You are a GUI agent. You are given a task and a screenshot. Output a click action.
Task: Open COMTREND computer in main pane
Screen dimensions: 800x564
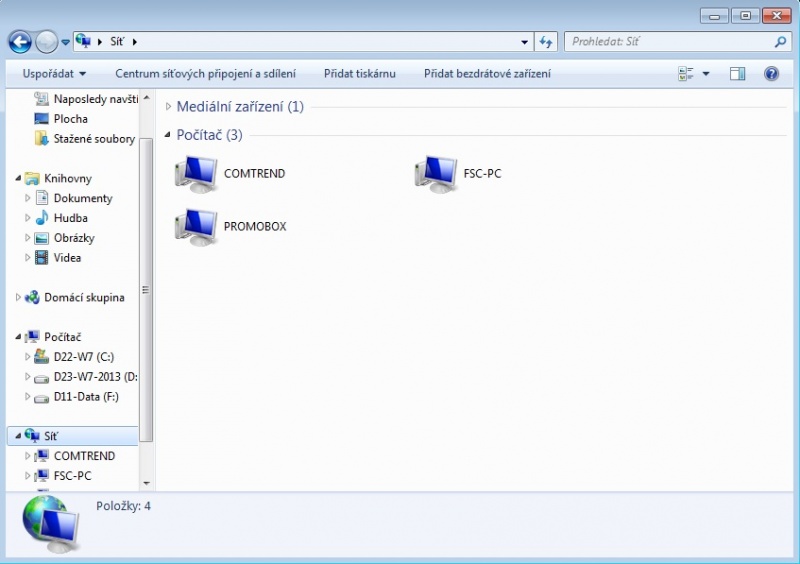pos(230,174)
